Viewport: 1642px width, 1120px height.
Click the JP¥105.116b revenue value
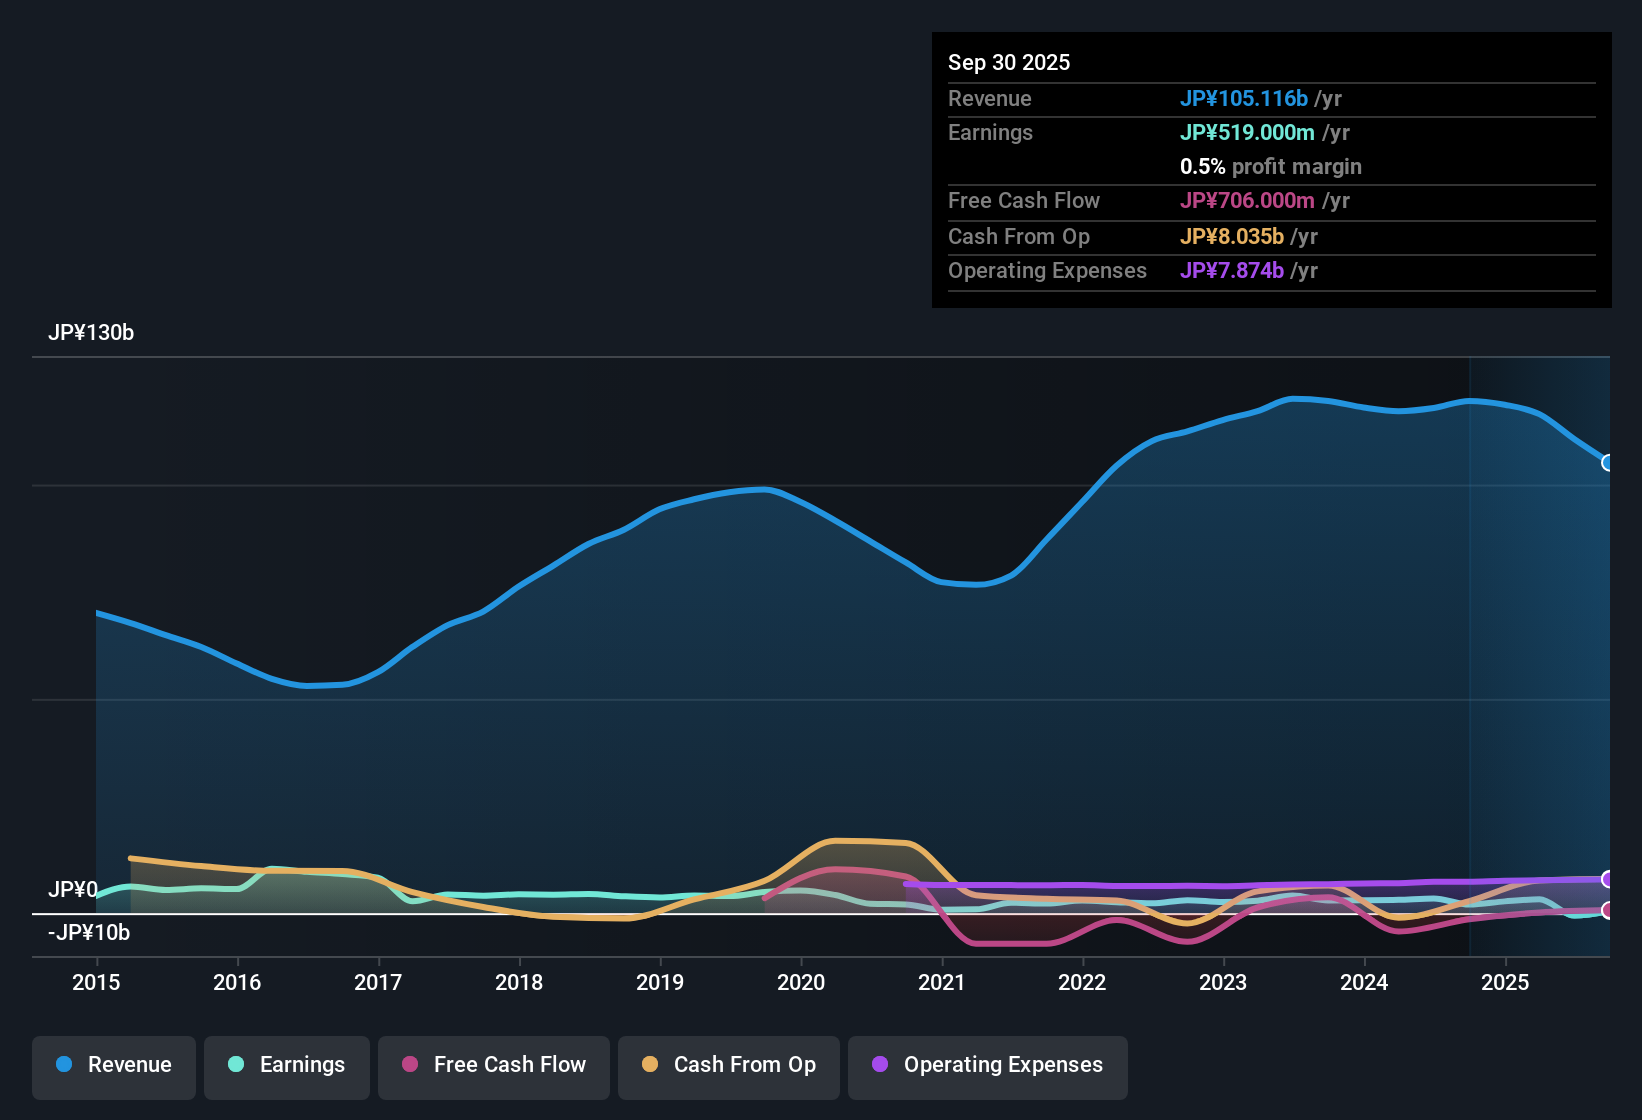(1244, 98)
